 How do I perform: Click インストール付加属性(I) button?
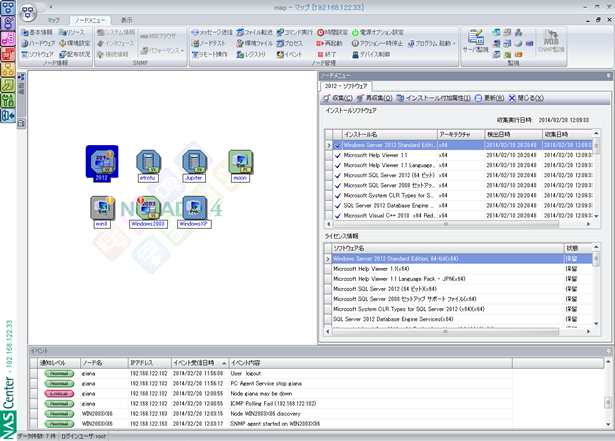click(433, 98)
